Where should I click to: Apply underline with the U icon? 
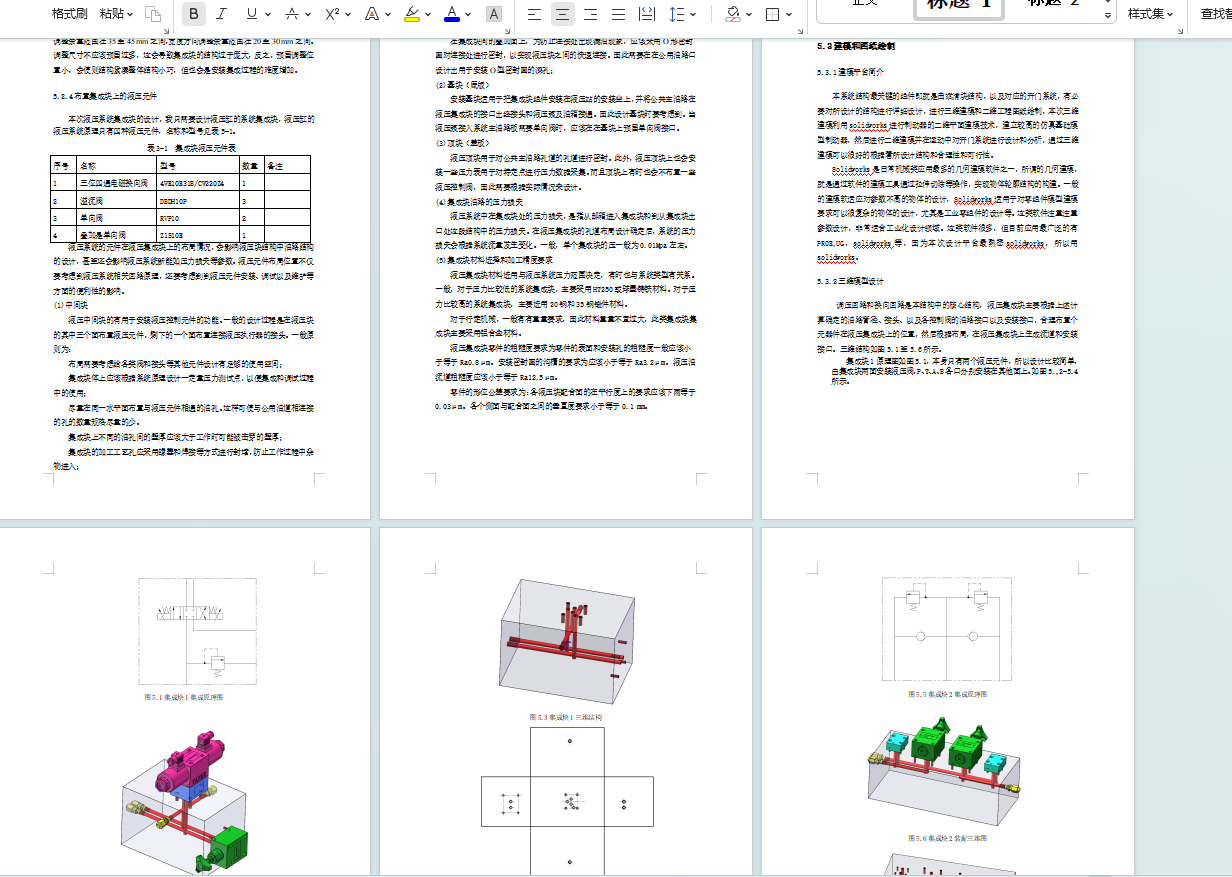pos(250,14)
